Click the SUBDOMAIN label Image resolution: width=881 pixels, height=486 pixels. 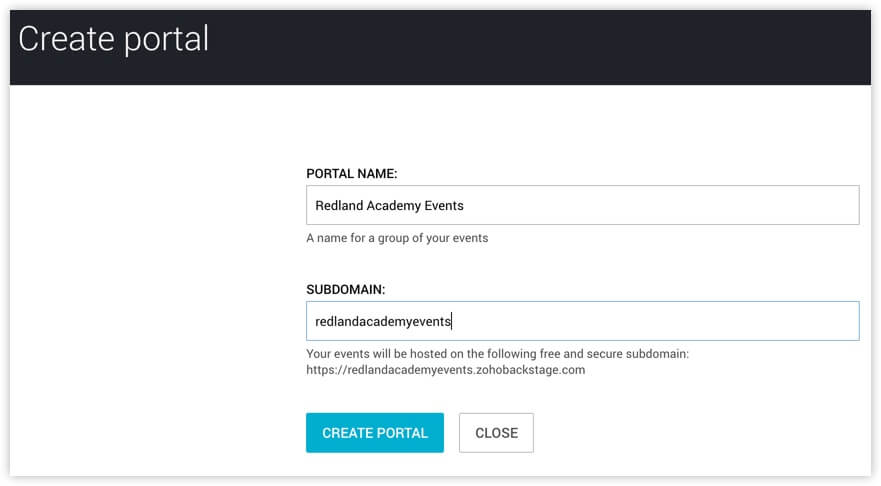pos(346,289)
